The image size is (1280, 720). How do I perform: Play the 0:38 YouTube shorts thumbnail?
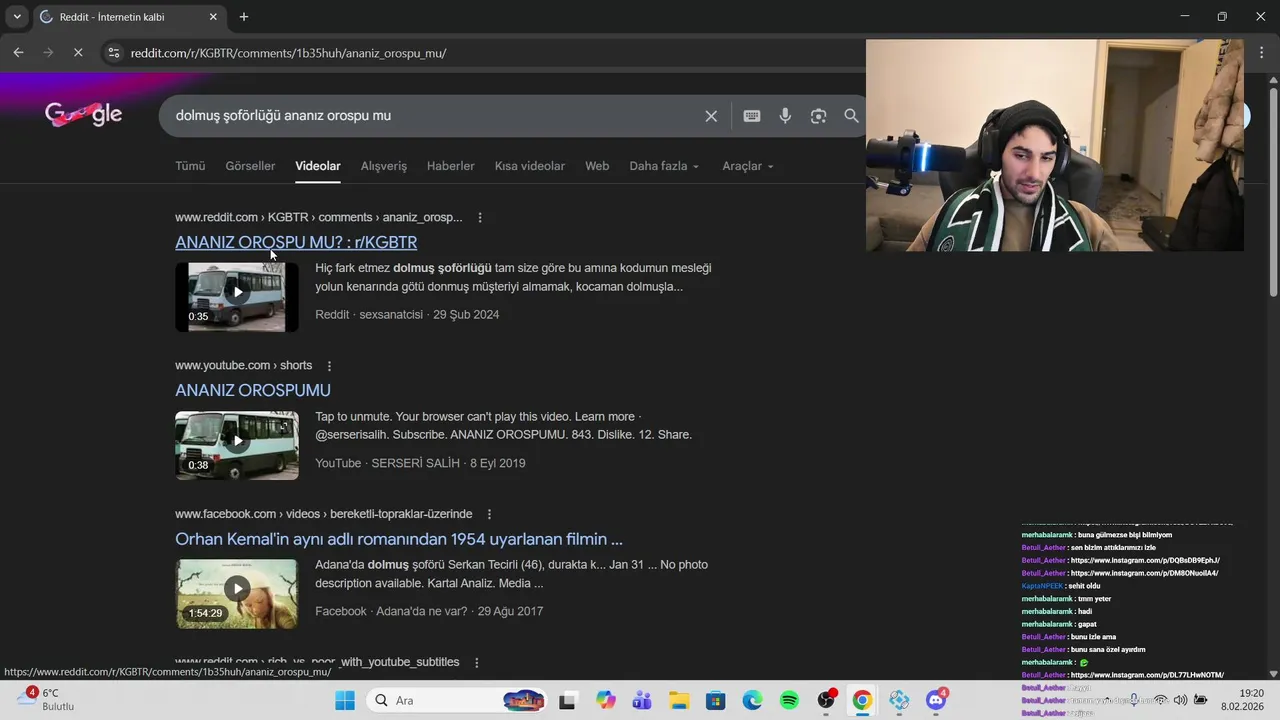237,445
